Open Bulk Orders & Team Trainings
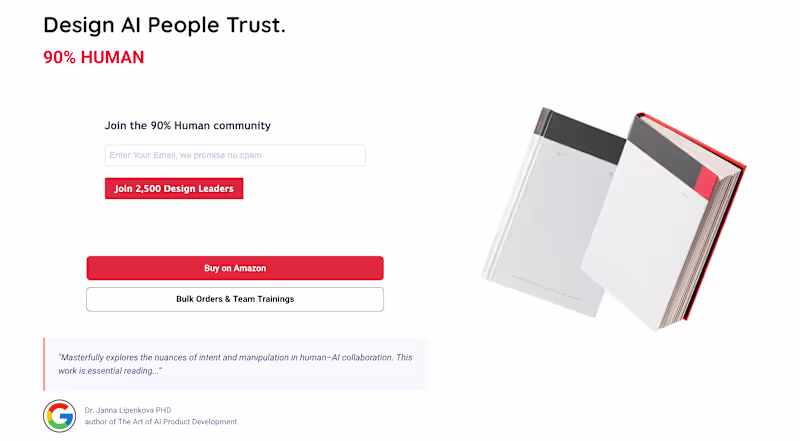800x441 pixels. coord(235,299)
